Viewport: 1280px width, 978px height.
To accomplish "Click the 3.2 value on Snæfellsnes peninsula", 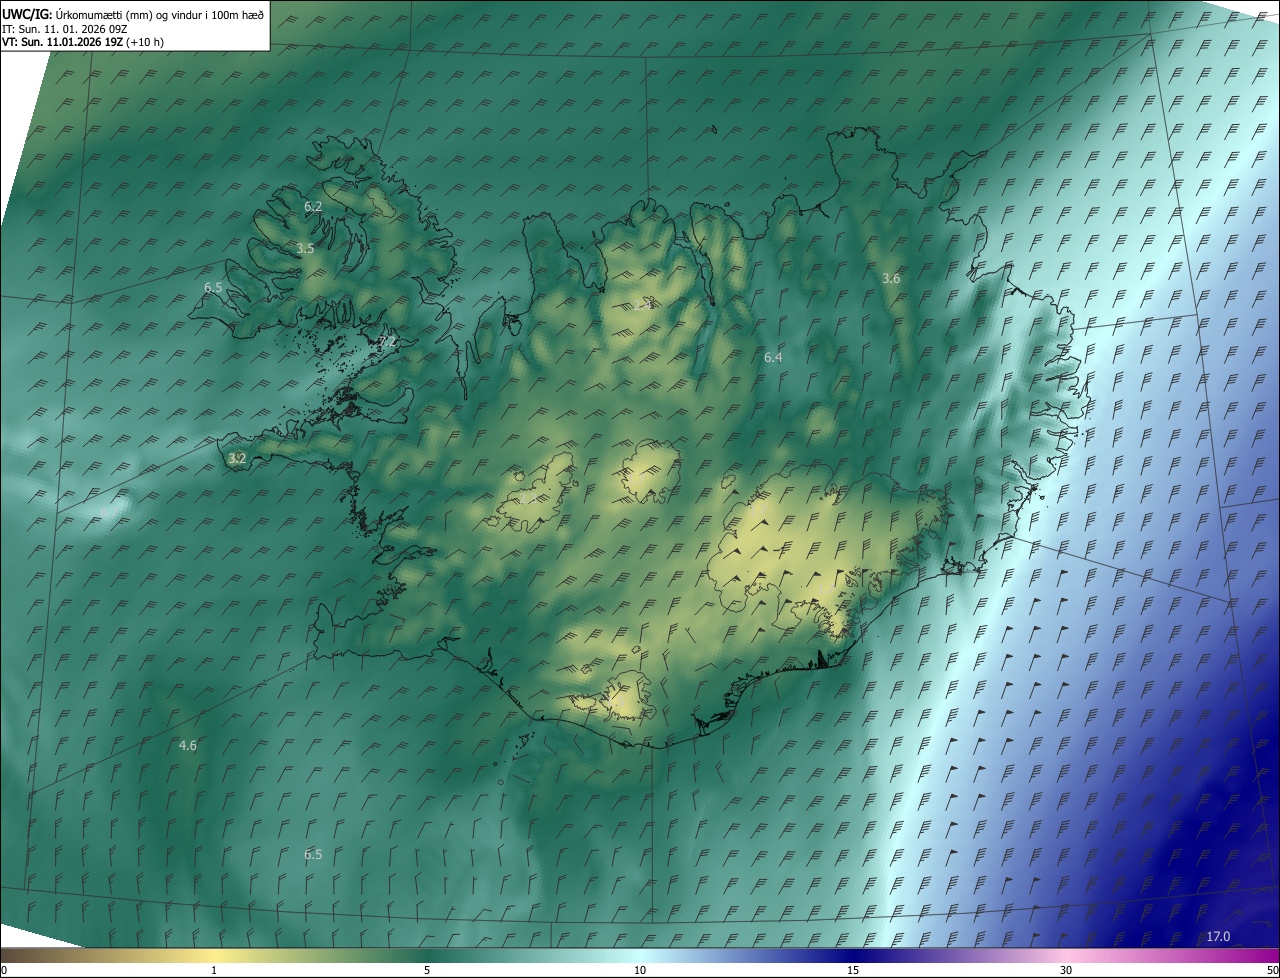I will 237,459.
